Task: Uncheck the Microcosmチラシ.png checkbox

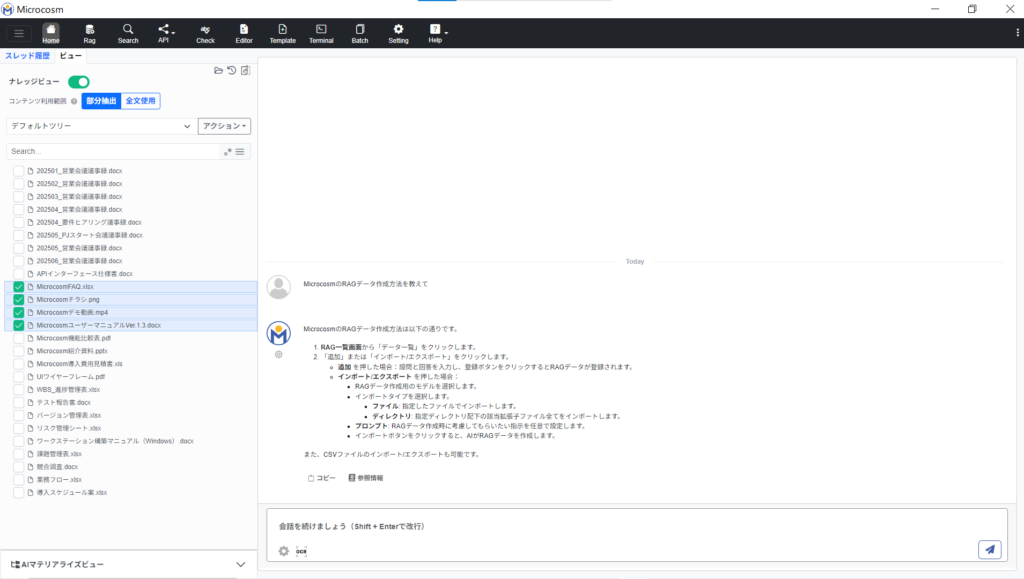Action: click(18, 300)
